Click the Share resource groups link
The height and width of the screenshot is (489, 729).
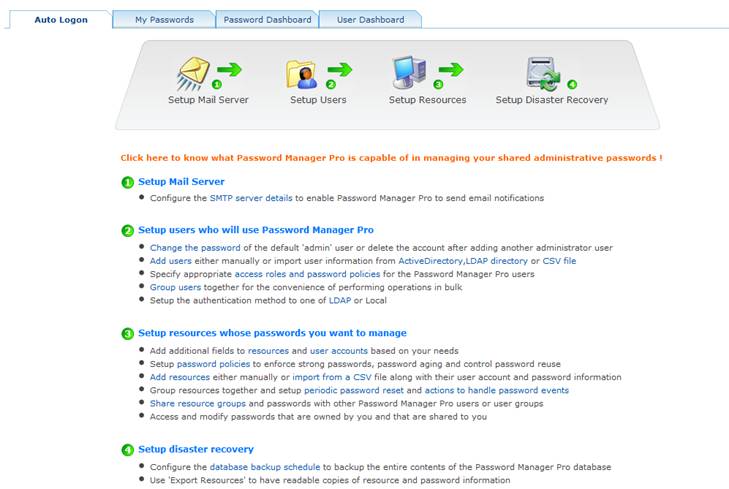point(198,403)
